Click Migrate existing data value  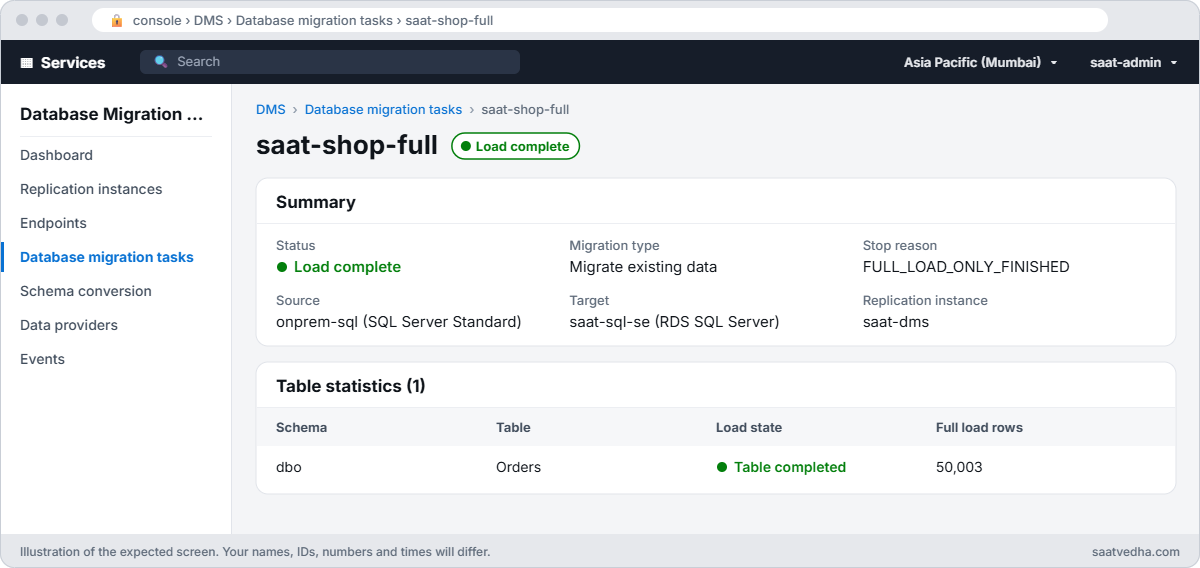tap(643, 267)
